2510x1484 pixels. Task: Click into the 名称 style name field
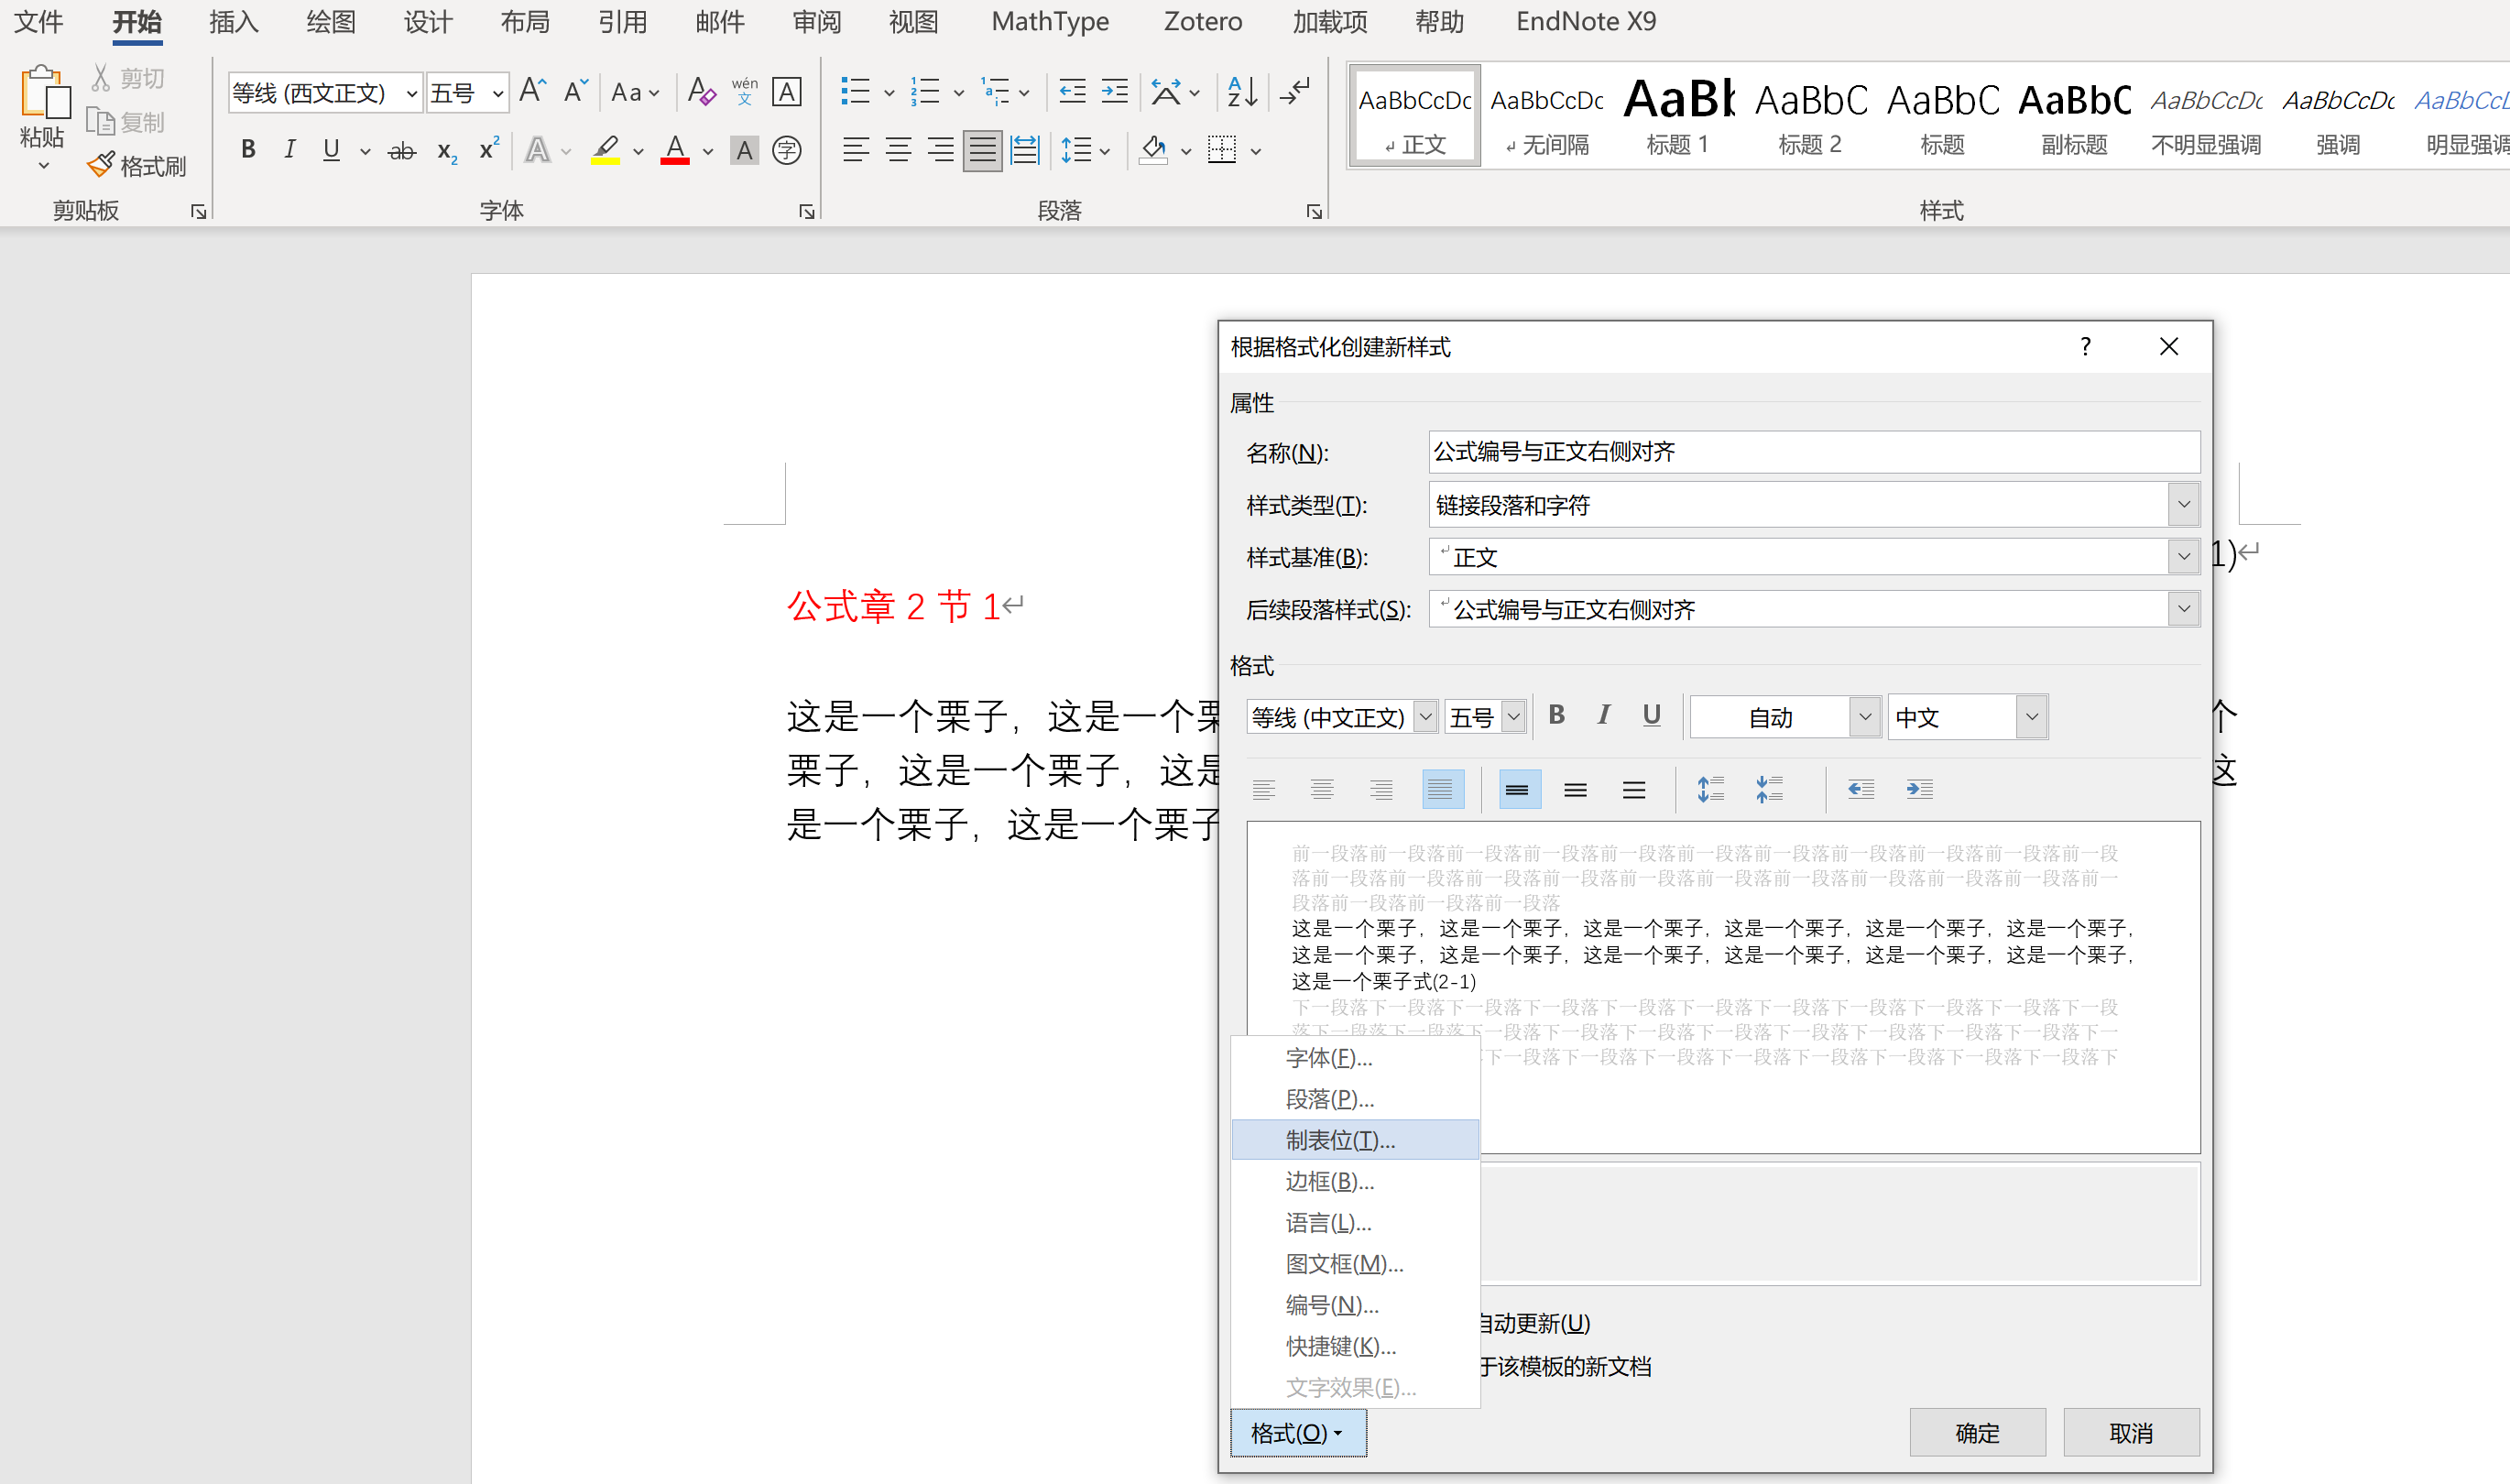[x=1813, y=452]
